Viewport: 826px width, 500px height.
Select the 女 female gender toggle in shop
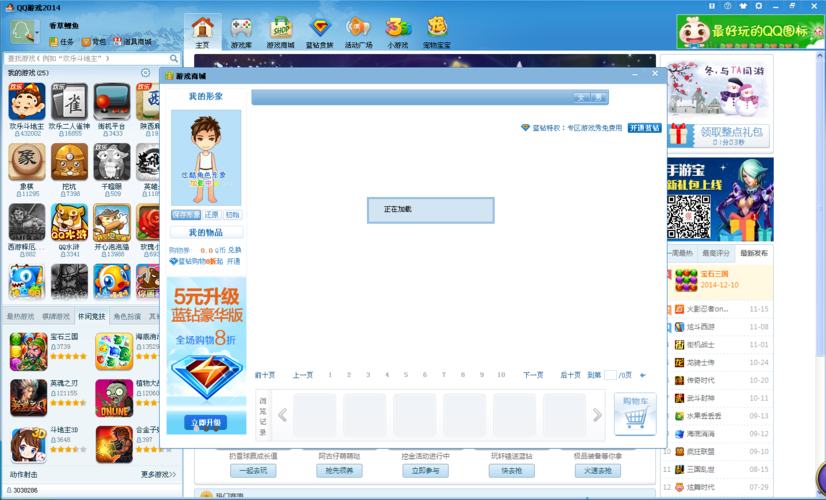[x=581, y=97]
